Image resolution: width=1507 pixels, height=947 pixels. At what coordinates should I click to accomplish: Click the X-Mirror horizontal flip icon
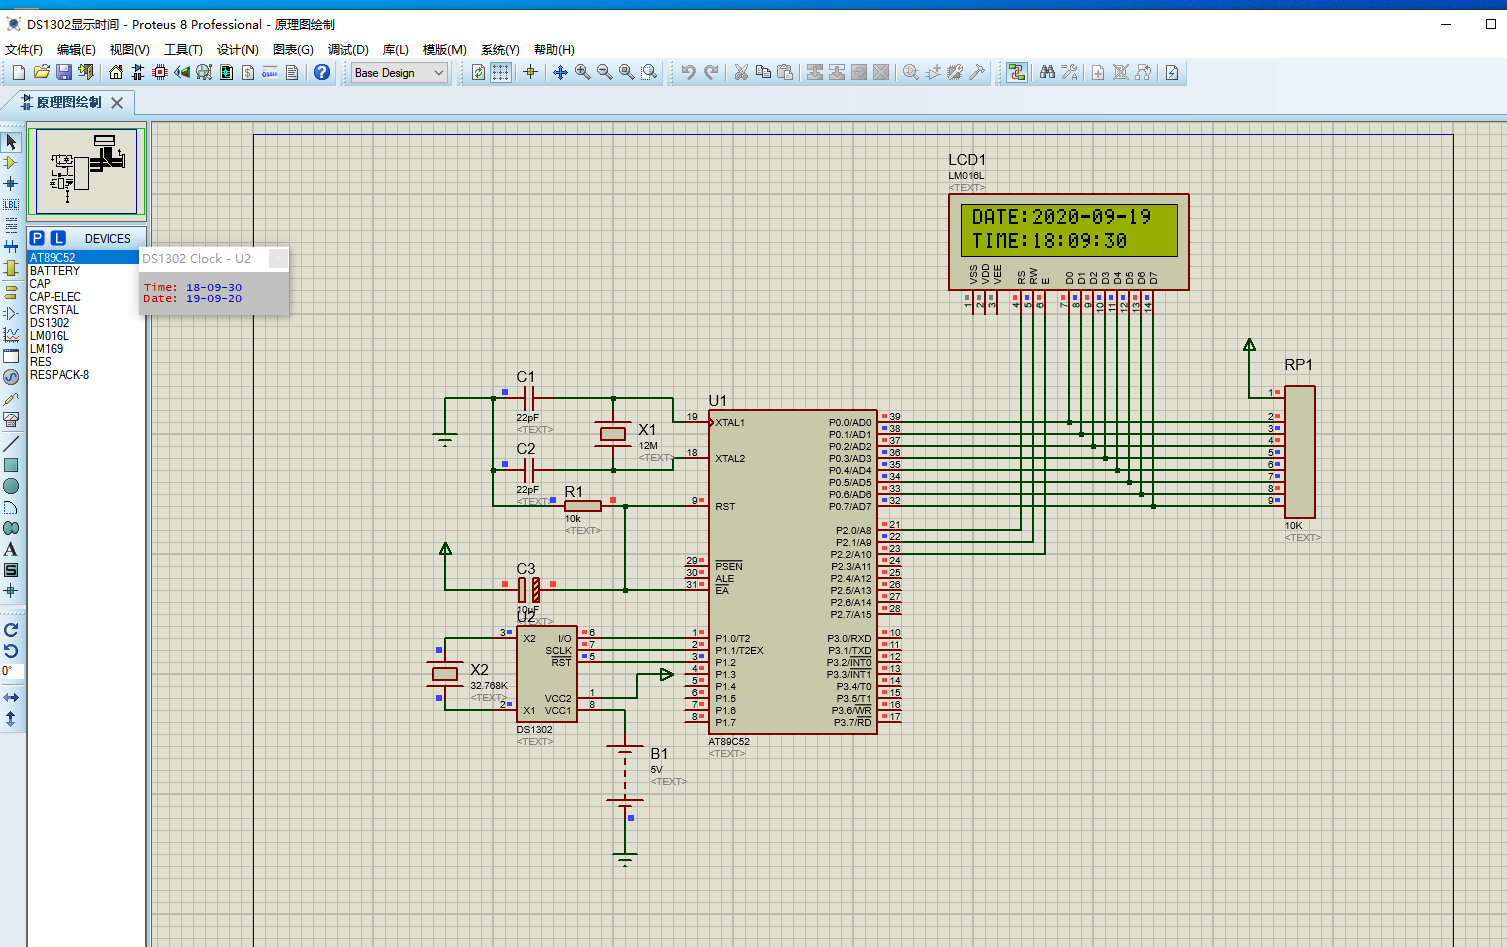pyautogui.click(x=11, y=697)
